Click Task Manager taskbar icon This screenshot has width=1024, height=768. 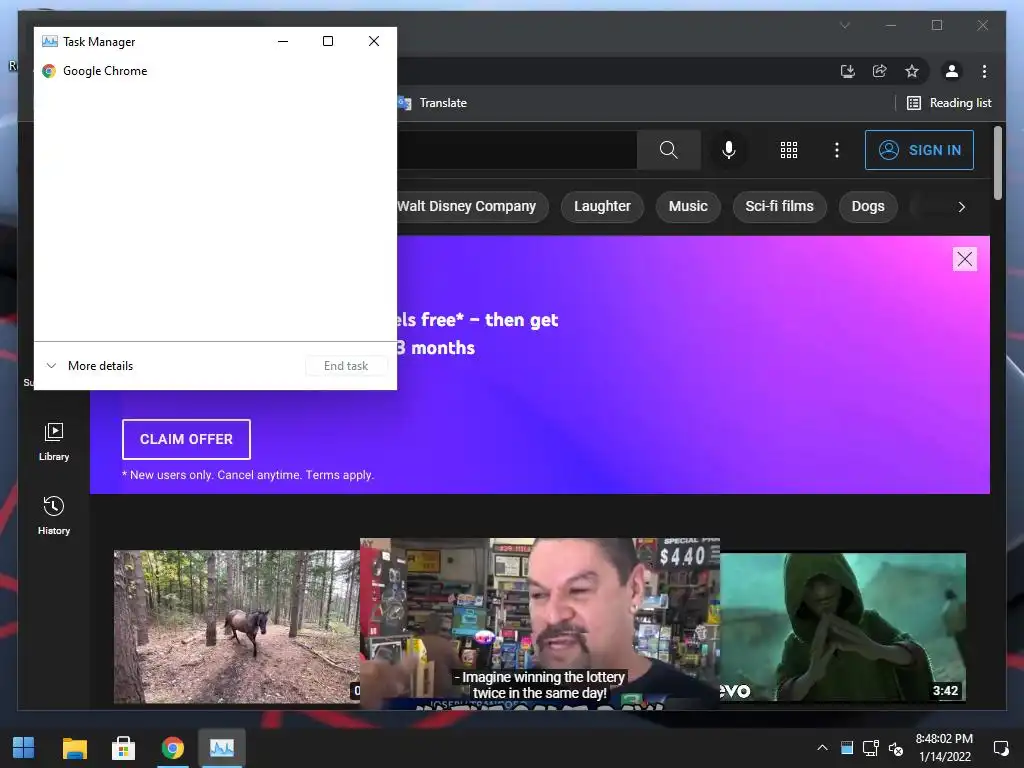tap(222, 748)
